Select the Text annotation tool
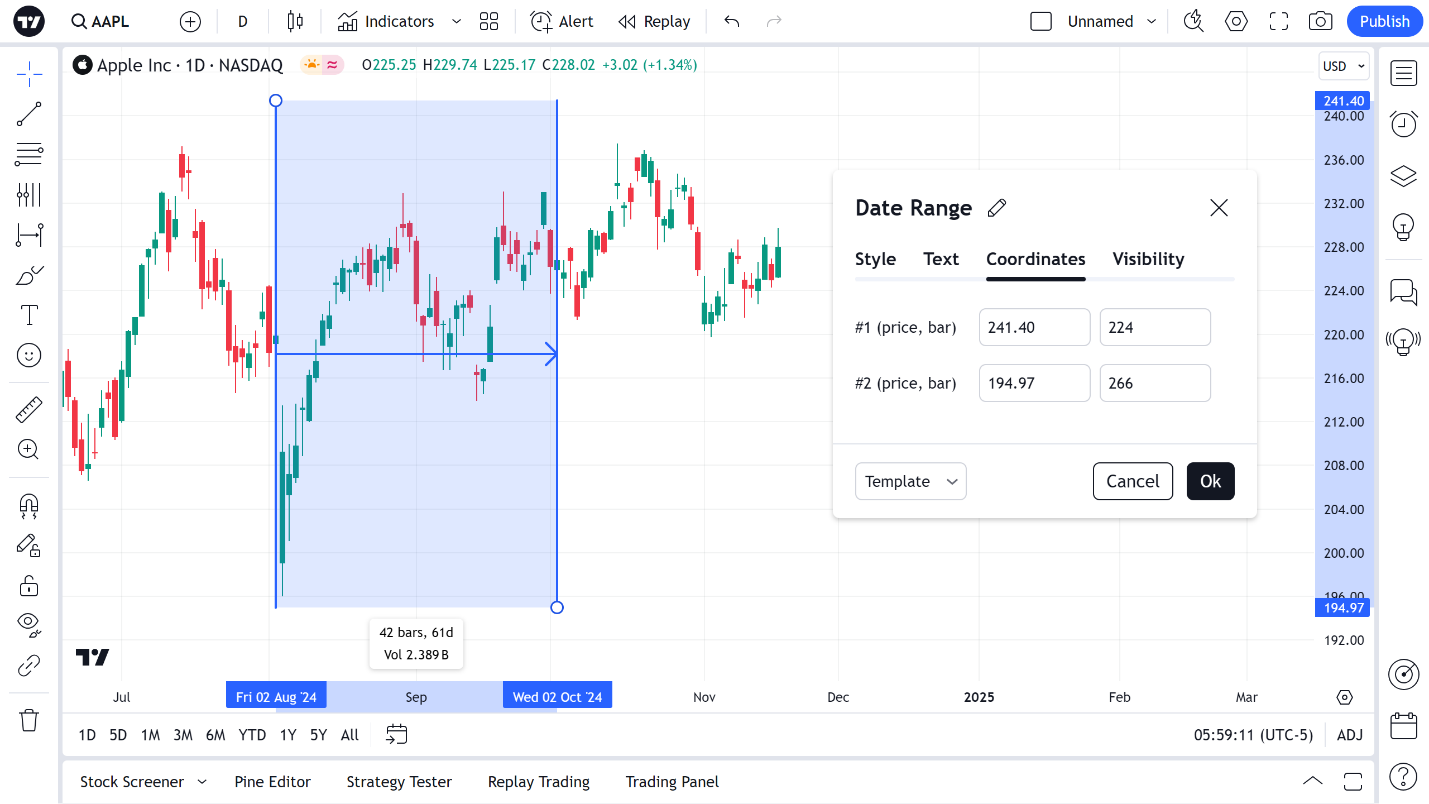The height and width of the screenshot is (804, 1429). tap(30, 315)
